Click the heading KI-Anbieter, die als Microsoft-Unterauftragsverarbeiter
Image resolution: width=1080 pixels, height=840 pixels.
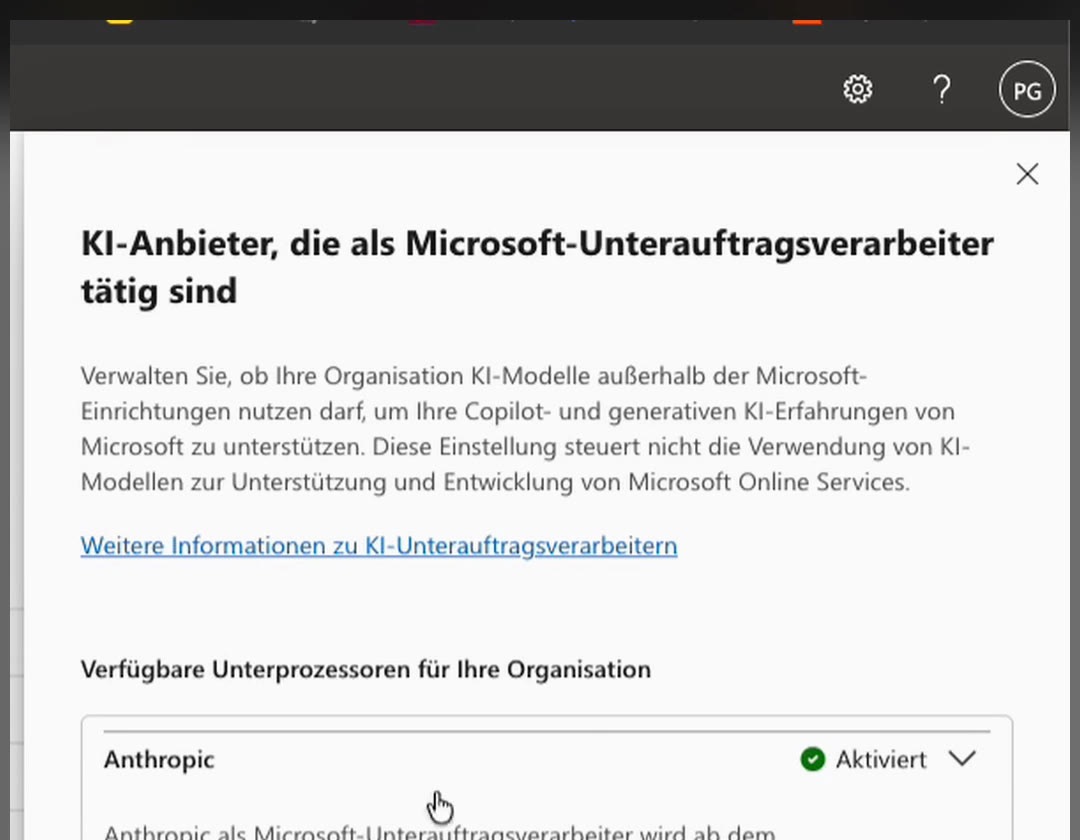[x=537, y=267]
